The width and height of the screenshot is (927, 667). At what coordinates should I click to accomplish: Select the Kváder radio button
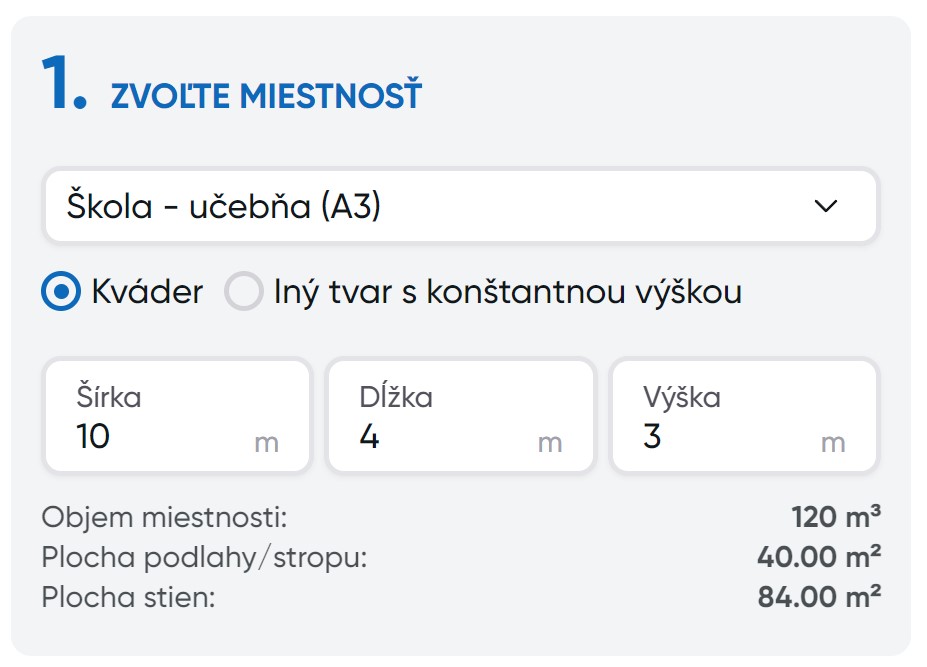61,293
